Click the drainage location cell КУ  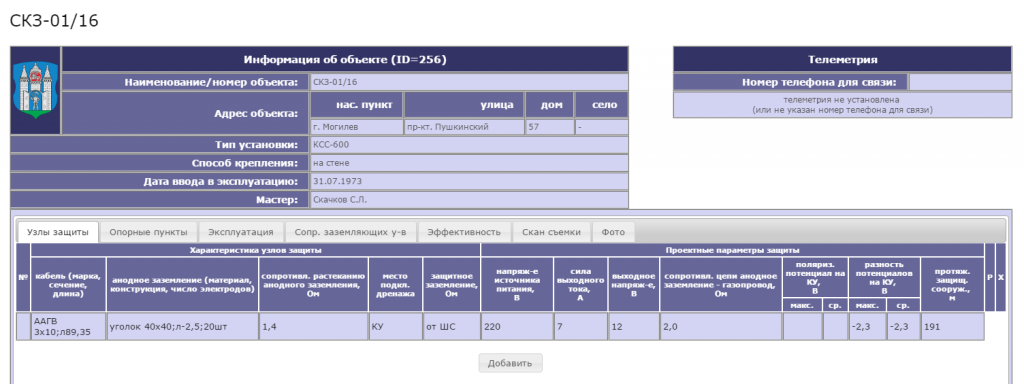click(x=395, y=327)
